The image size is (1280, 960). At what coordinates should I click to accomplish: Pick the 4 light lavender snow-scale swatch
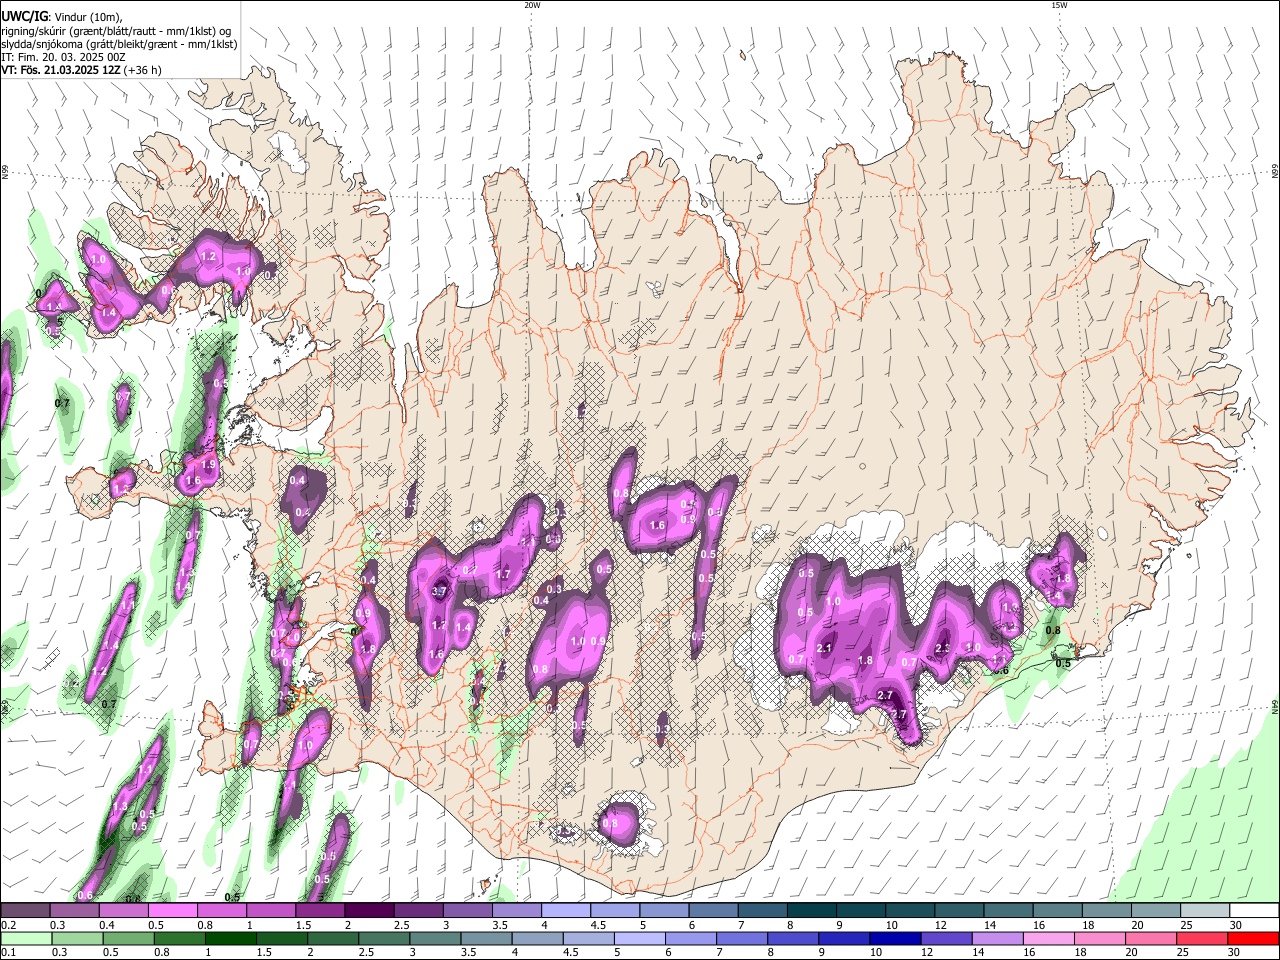tap(565, 911)
